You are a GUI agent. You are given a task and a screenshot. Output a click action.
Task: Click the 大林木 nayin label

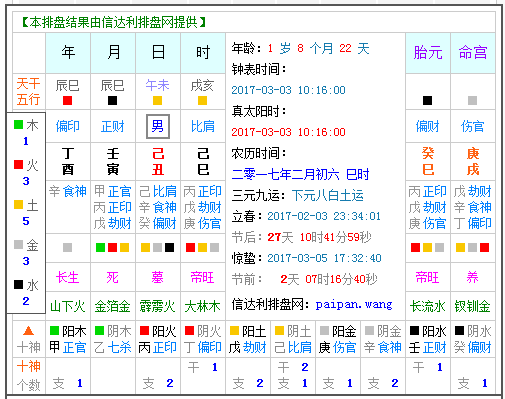click(x=202, y=306)
